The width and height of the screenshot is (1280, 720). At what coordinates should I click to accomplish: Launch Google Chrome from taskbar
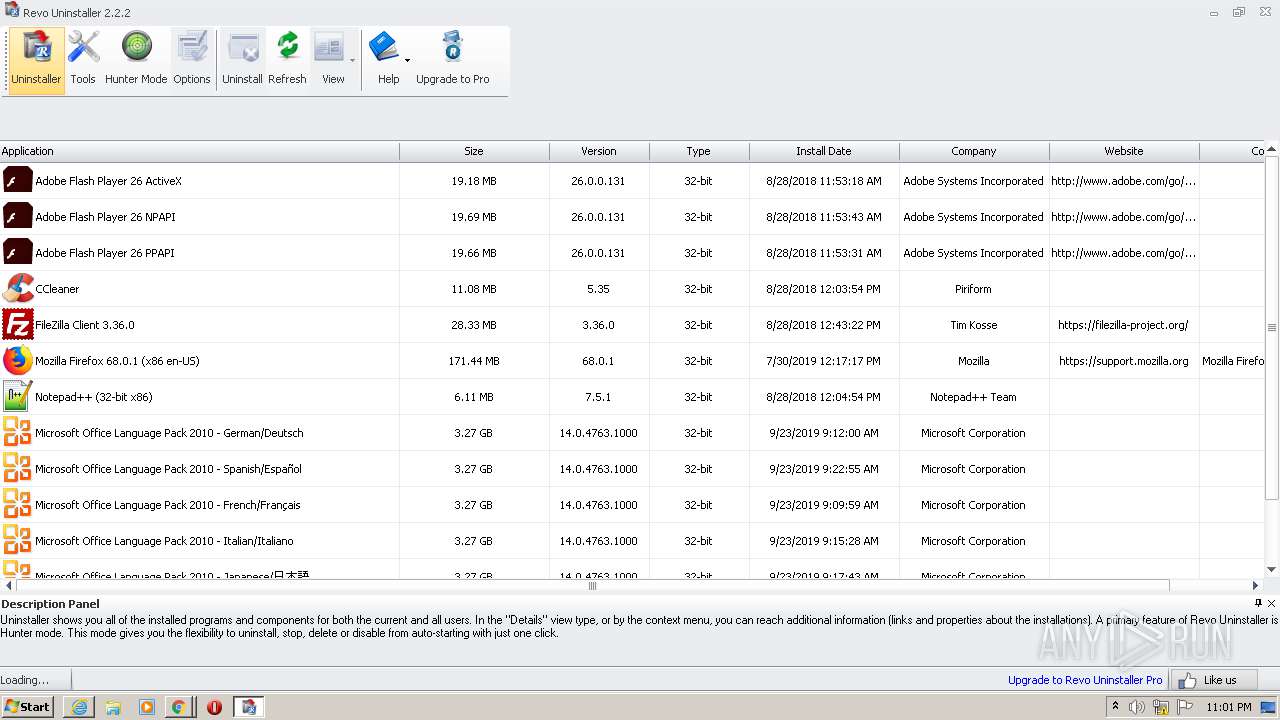coord(178,707)
